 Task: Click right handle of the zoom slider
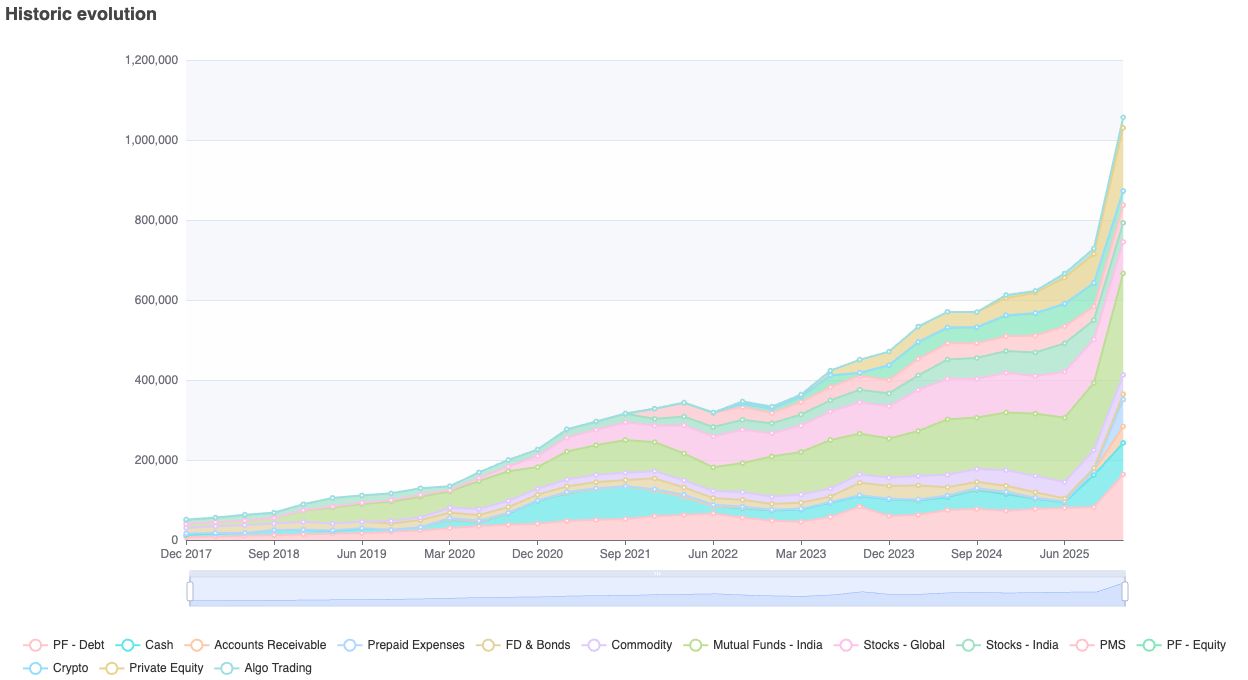[1125, 591]
